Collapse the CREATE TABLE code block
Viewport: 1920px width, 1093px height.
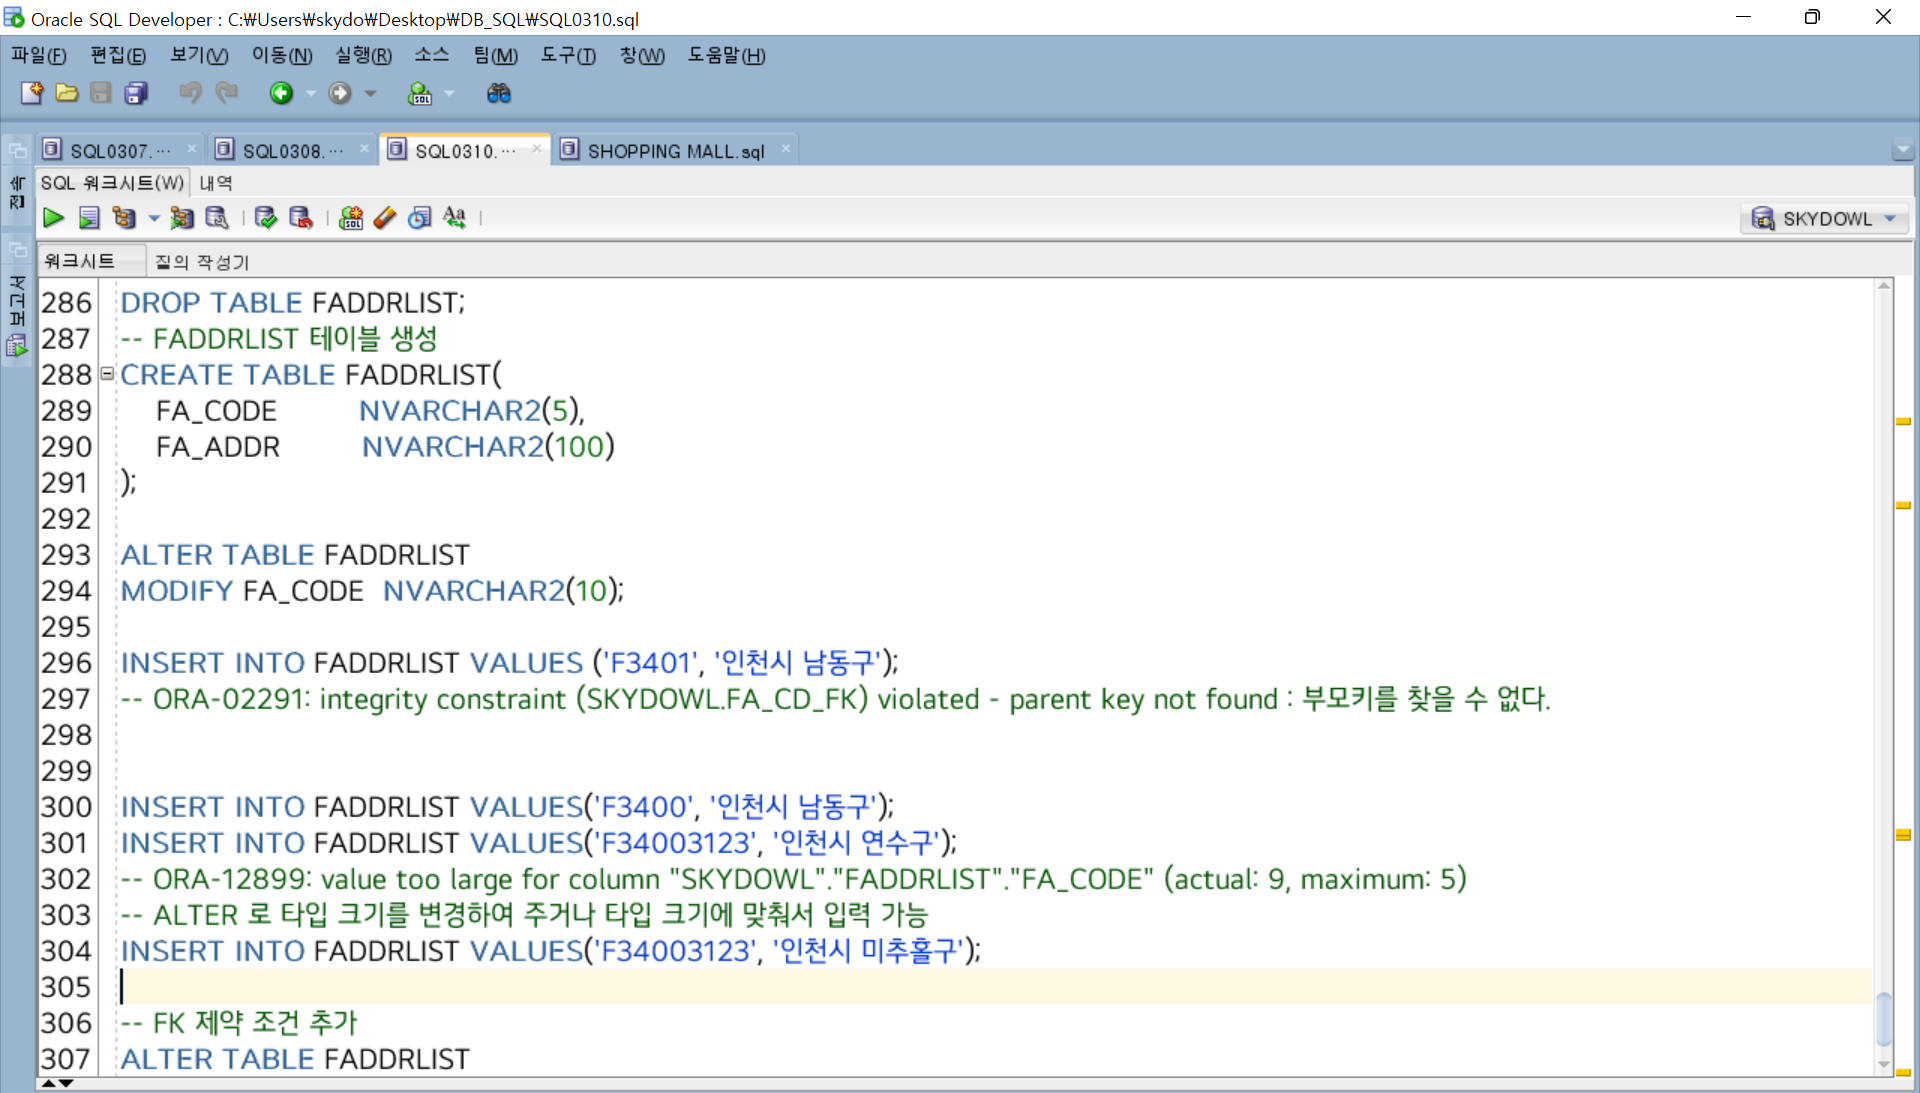coord(107,374)
